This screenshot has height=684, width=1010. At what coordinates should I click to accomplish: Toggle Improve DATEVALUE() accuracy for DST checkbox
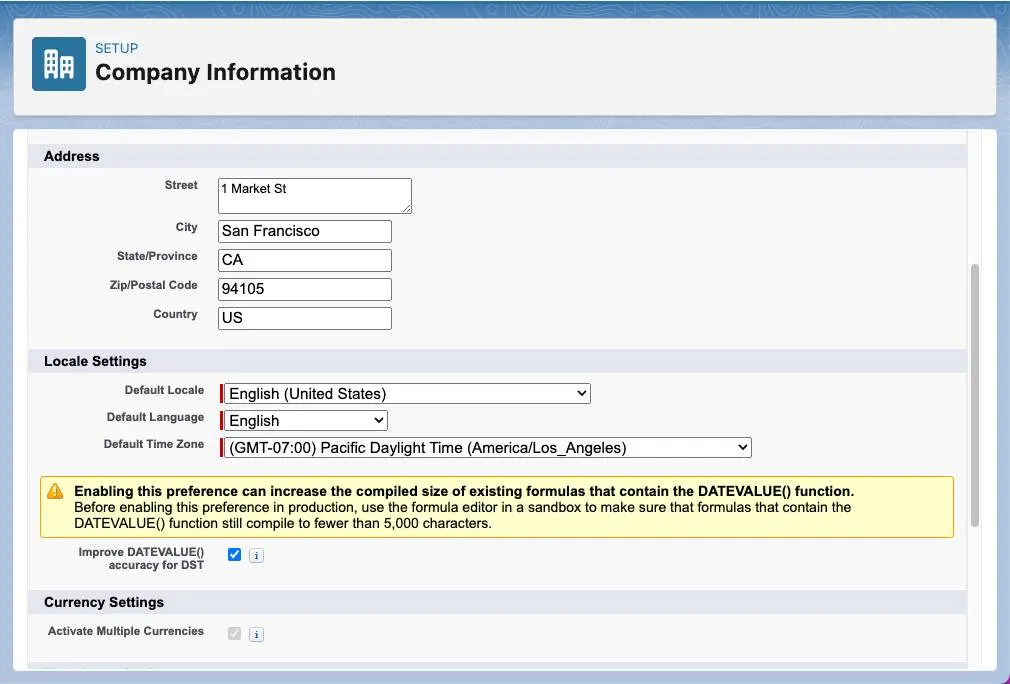pos(234,555)
